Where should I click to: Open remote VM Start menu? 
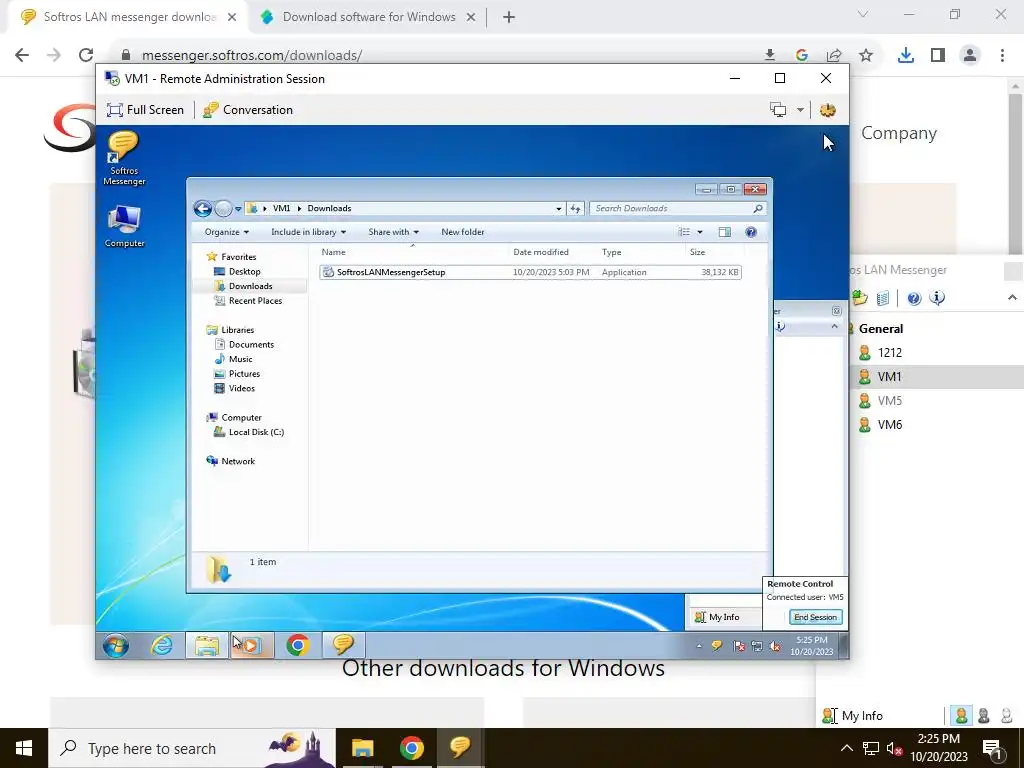(116, 646)
